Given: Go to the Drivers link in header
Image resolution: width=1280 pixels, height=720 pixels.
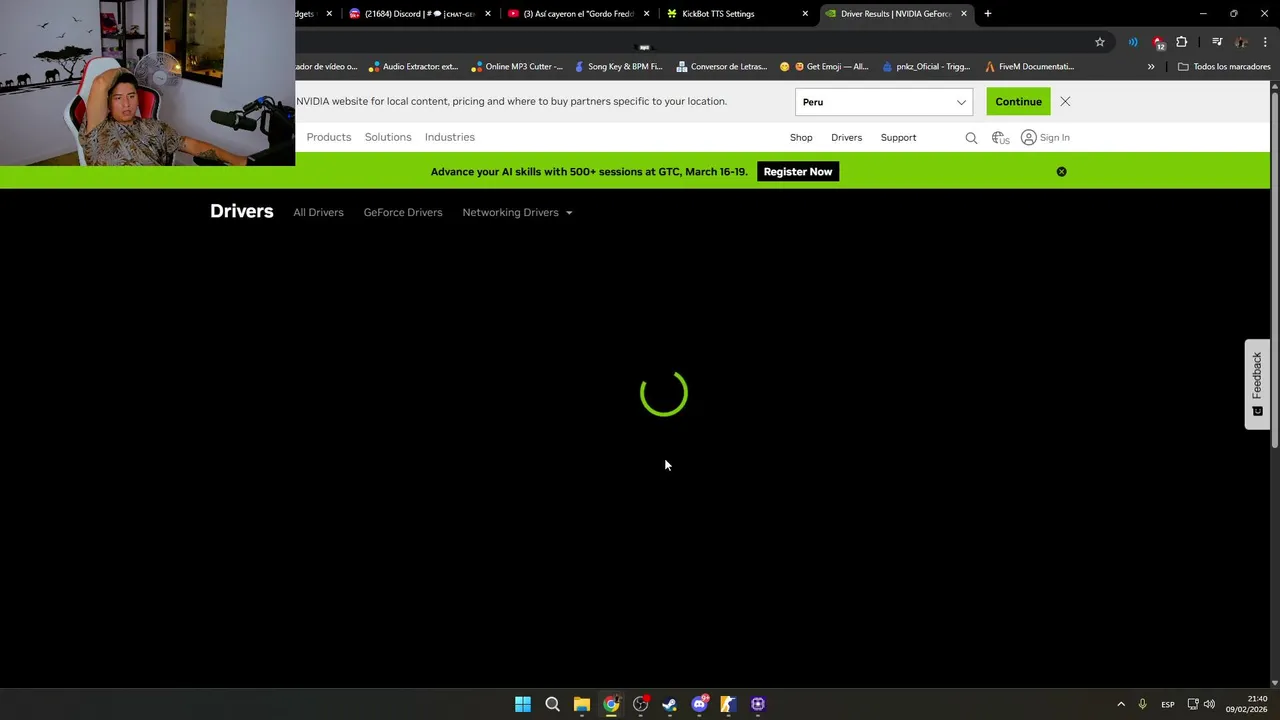Looking at the screenshot, I should pos(846,138).
